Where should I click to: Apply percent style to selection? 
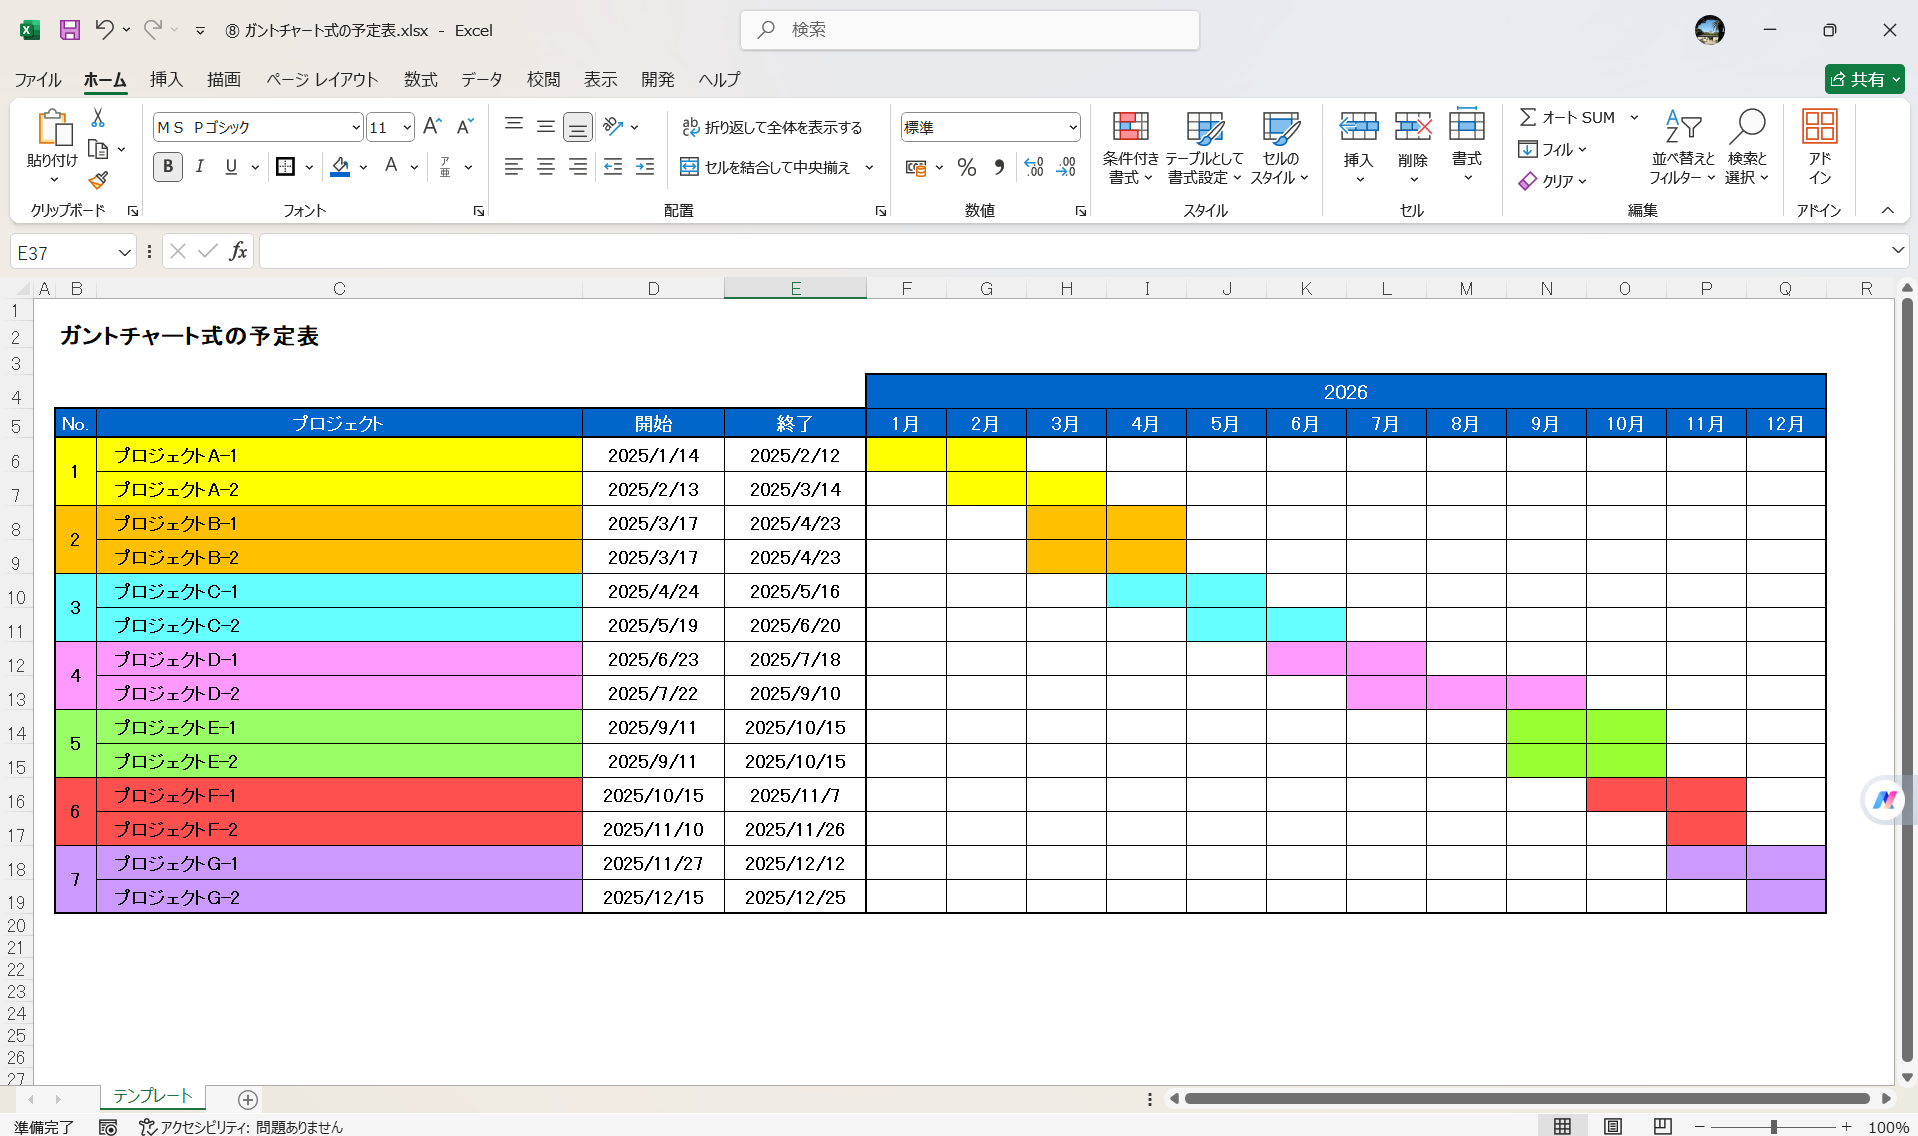tap(966, 167)
